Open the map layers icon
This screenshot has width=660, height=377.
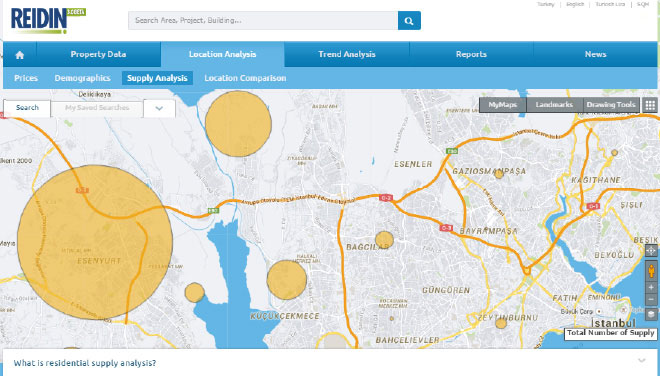pyautogui.click(x=651, y=314)
